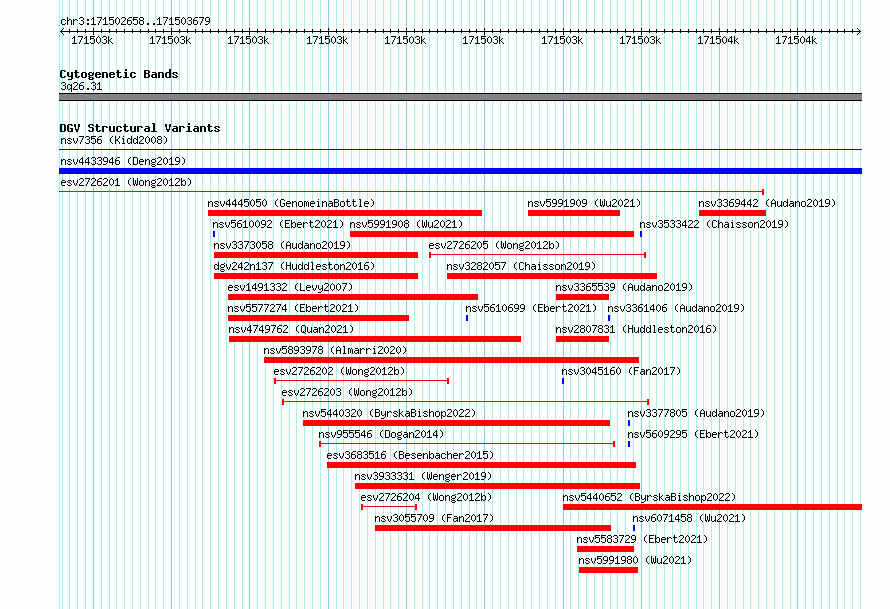Click esv2726204 (Wong2012b) label
Screen dimensions: 890x609
[426, 497]
